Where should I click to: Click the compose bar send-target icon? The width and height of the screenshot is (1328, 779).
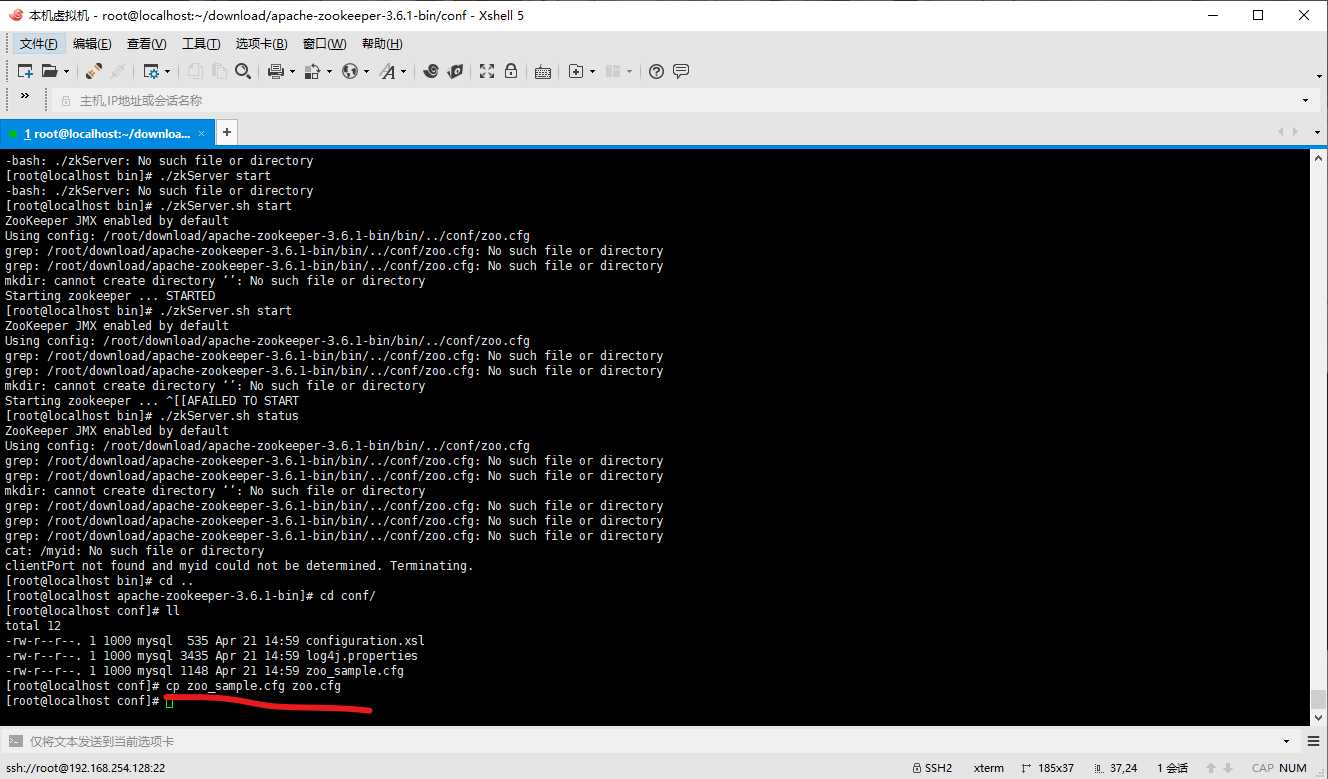point(14,742)
